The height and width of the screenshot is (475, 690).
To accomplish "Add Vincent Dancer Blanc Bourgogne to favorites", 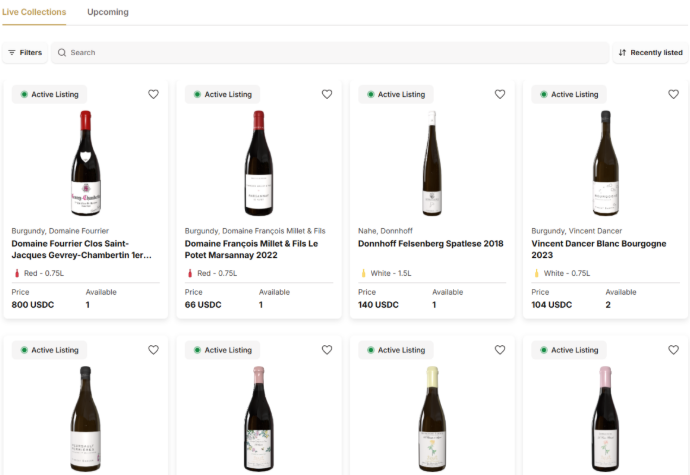I will pyautogui.click(x=673, y=94).
